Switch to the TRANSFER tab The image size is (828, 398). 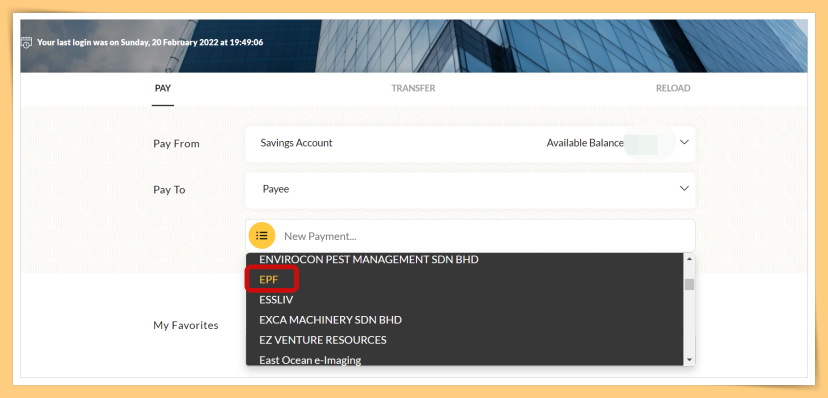pos(413,88)
